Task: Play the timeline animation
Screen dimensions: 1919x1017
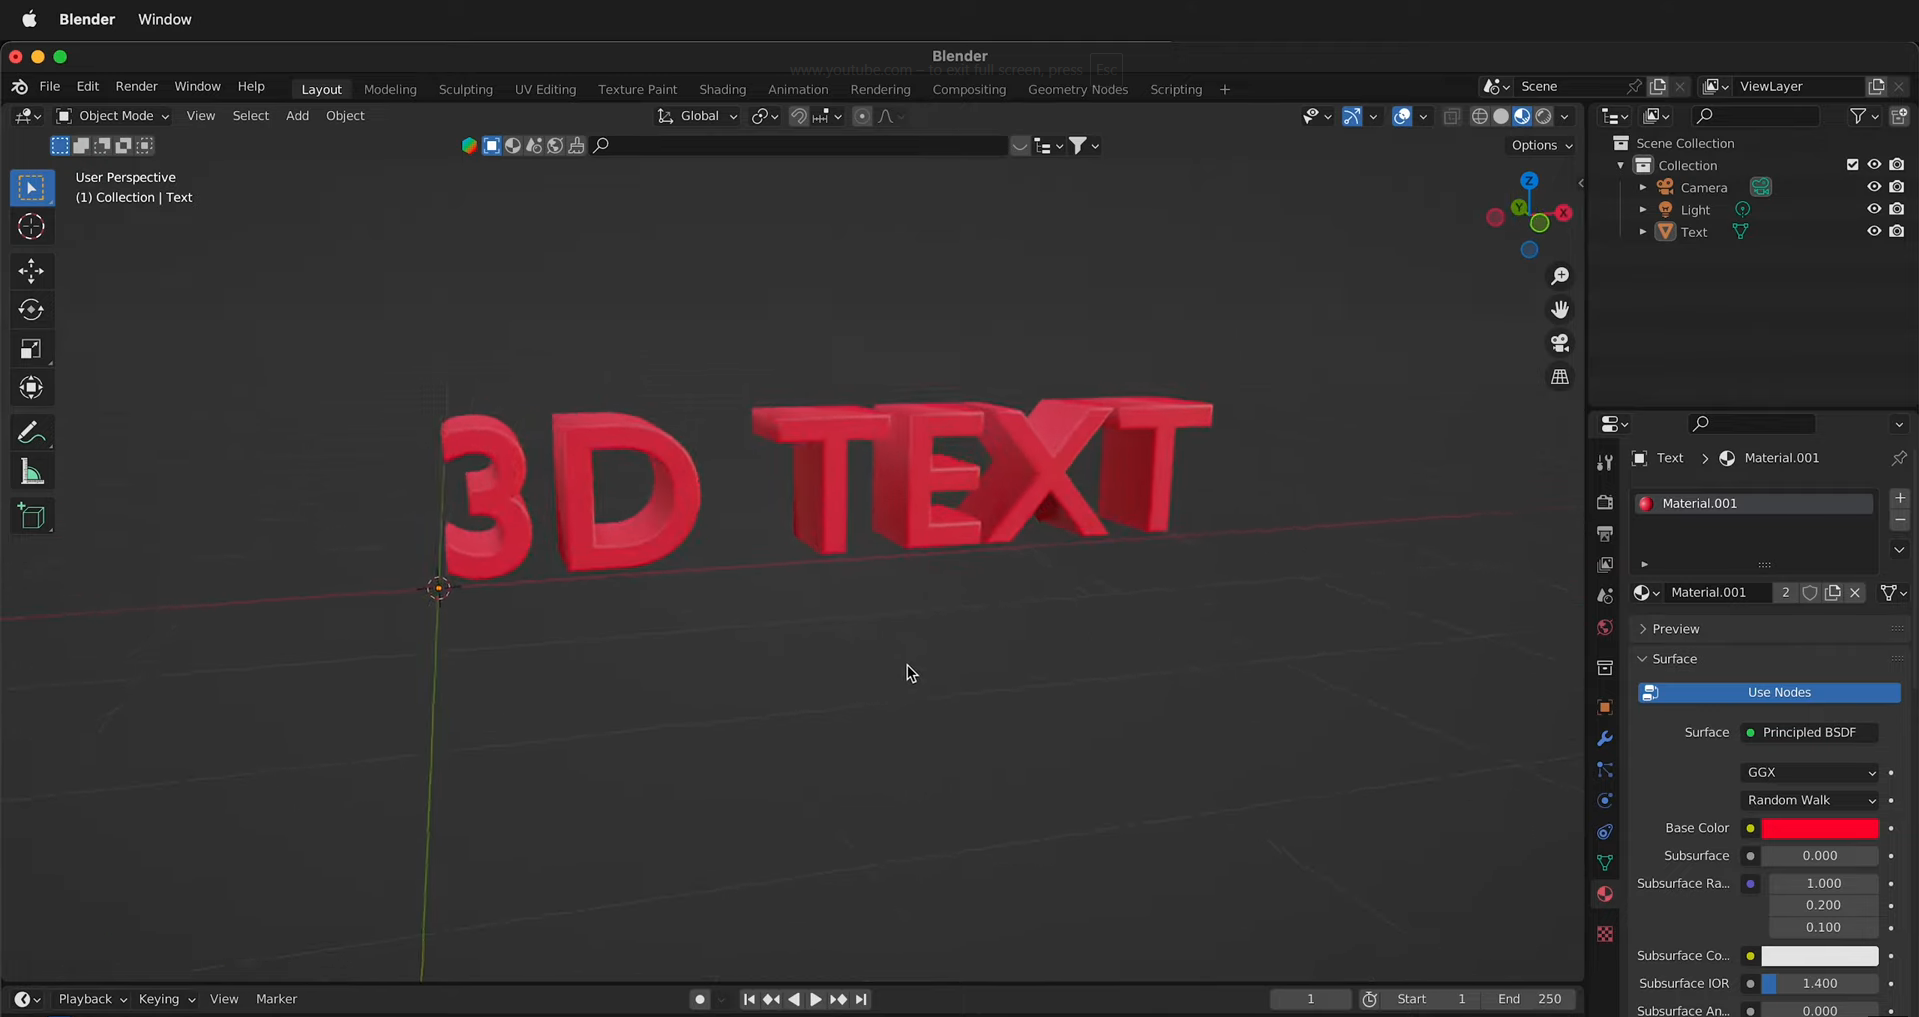Action: click(815, 999)
